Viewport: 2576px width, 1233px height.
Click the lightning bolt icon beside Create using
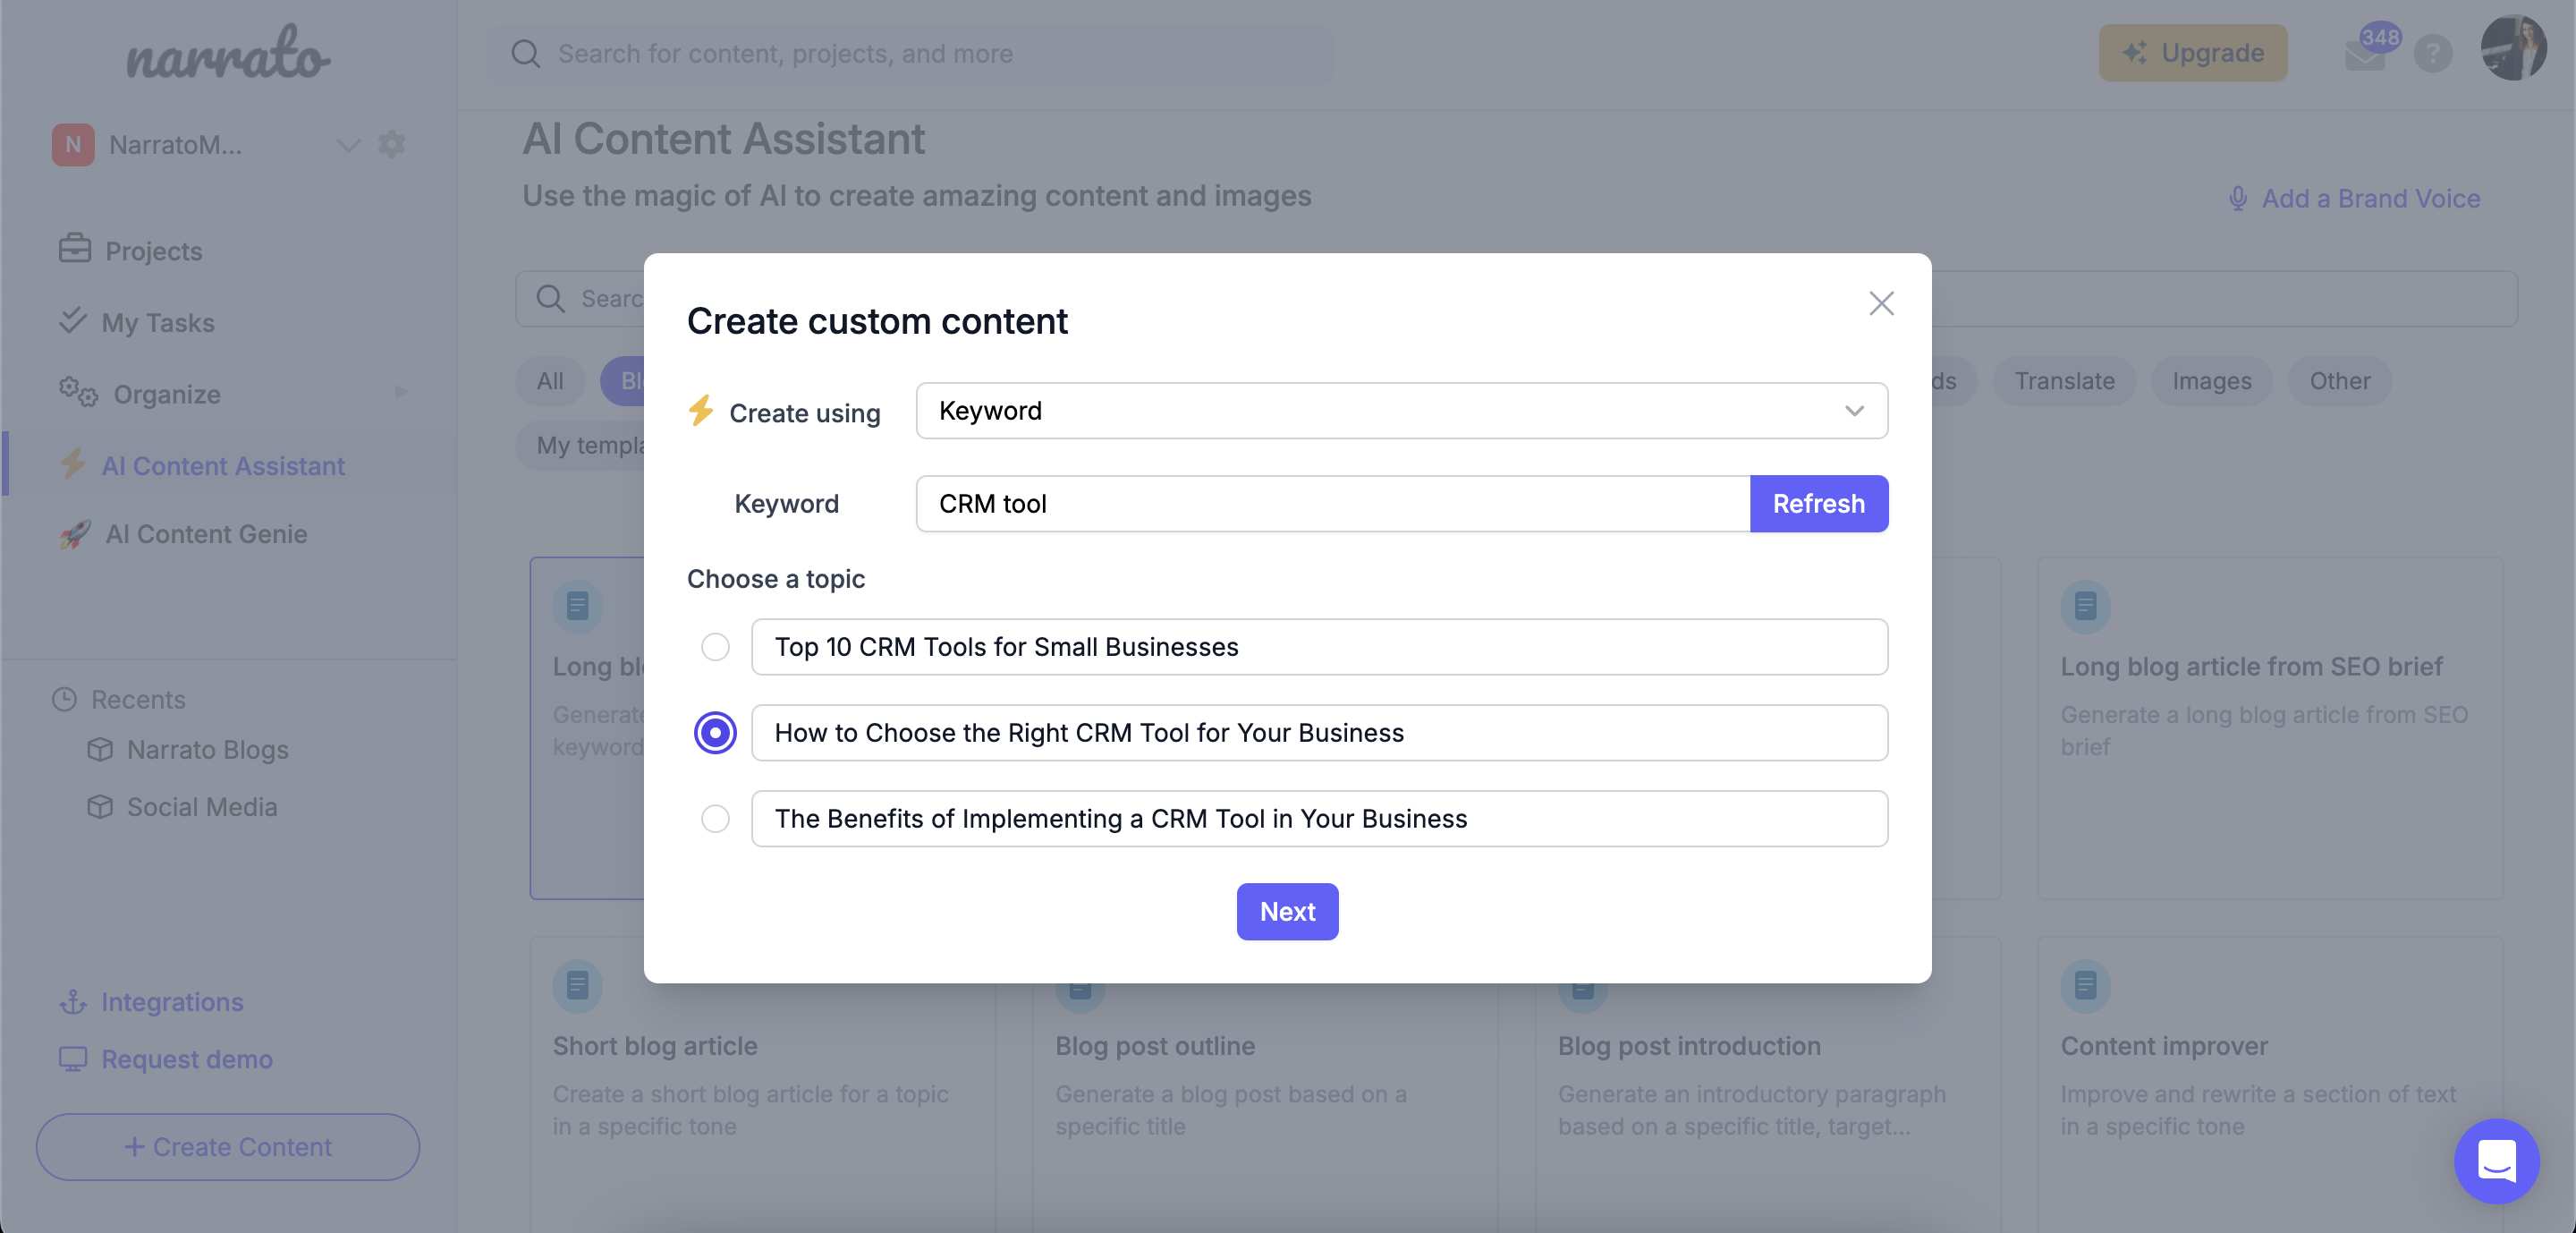pyautogui.click(x=700, y=410)
